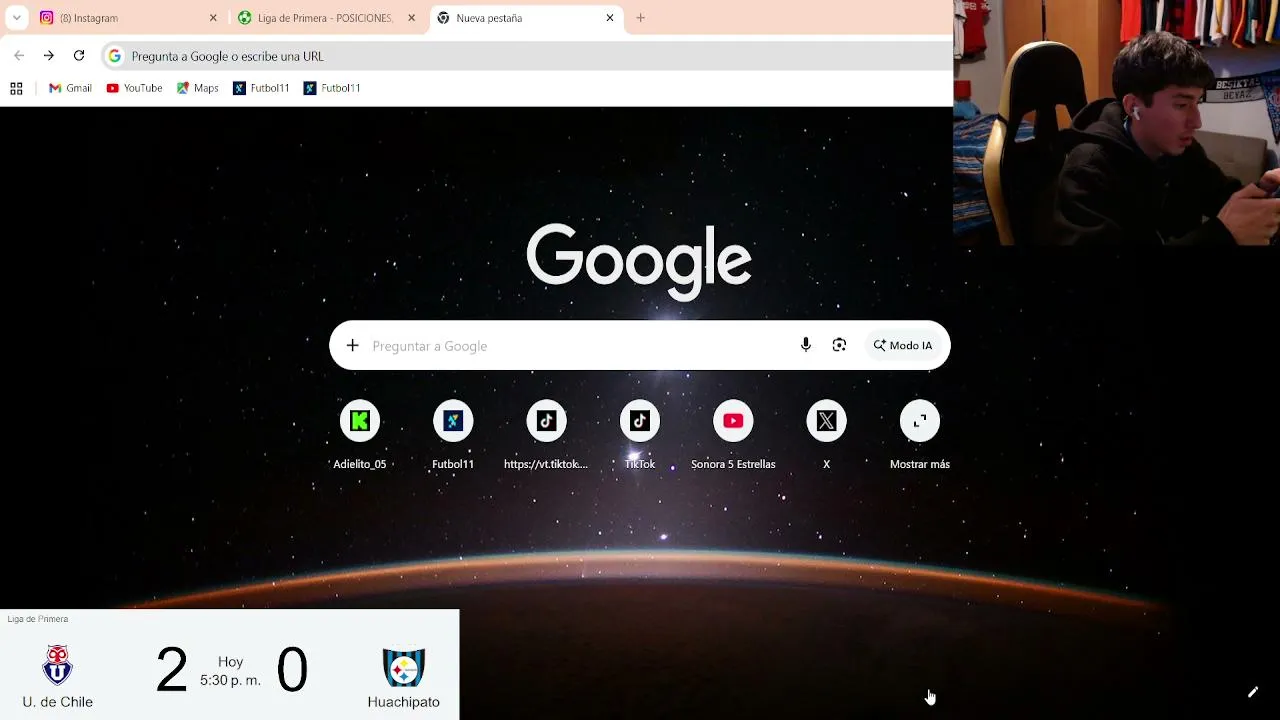Open the vt.tiktok shortcut tile
The height and width of the screenshot is (720, 1280).
pos(546,435)
